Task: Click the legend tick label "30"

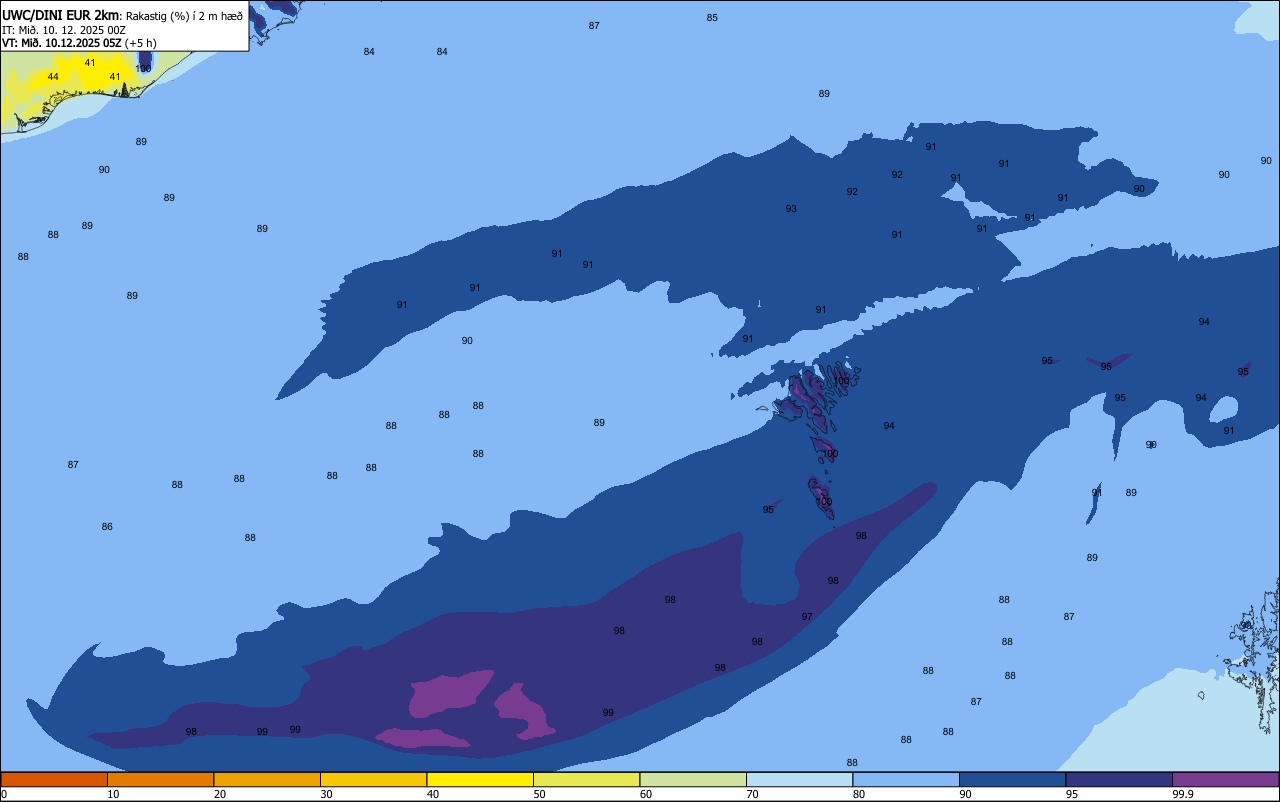Action: tap(326, 794)
